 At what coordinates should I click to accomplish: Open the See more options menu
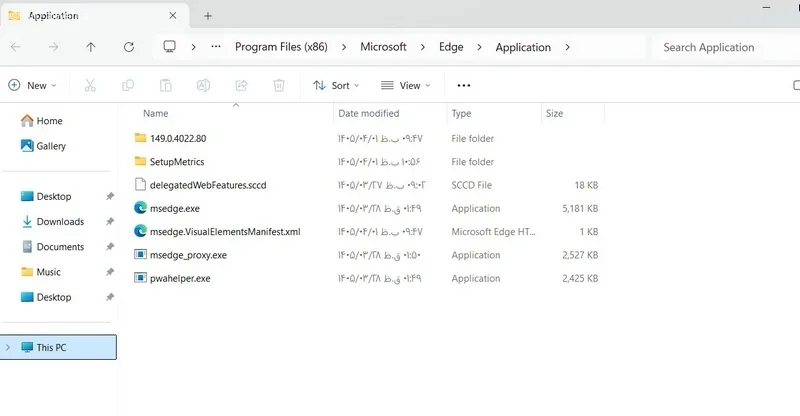[464, 85]
